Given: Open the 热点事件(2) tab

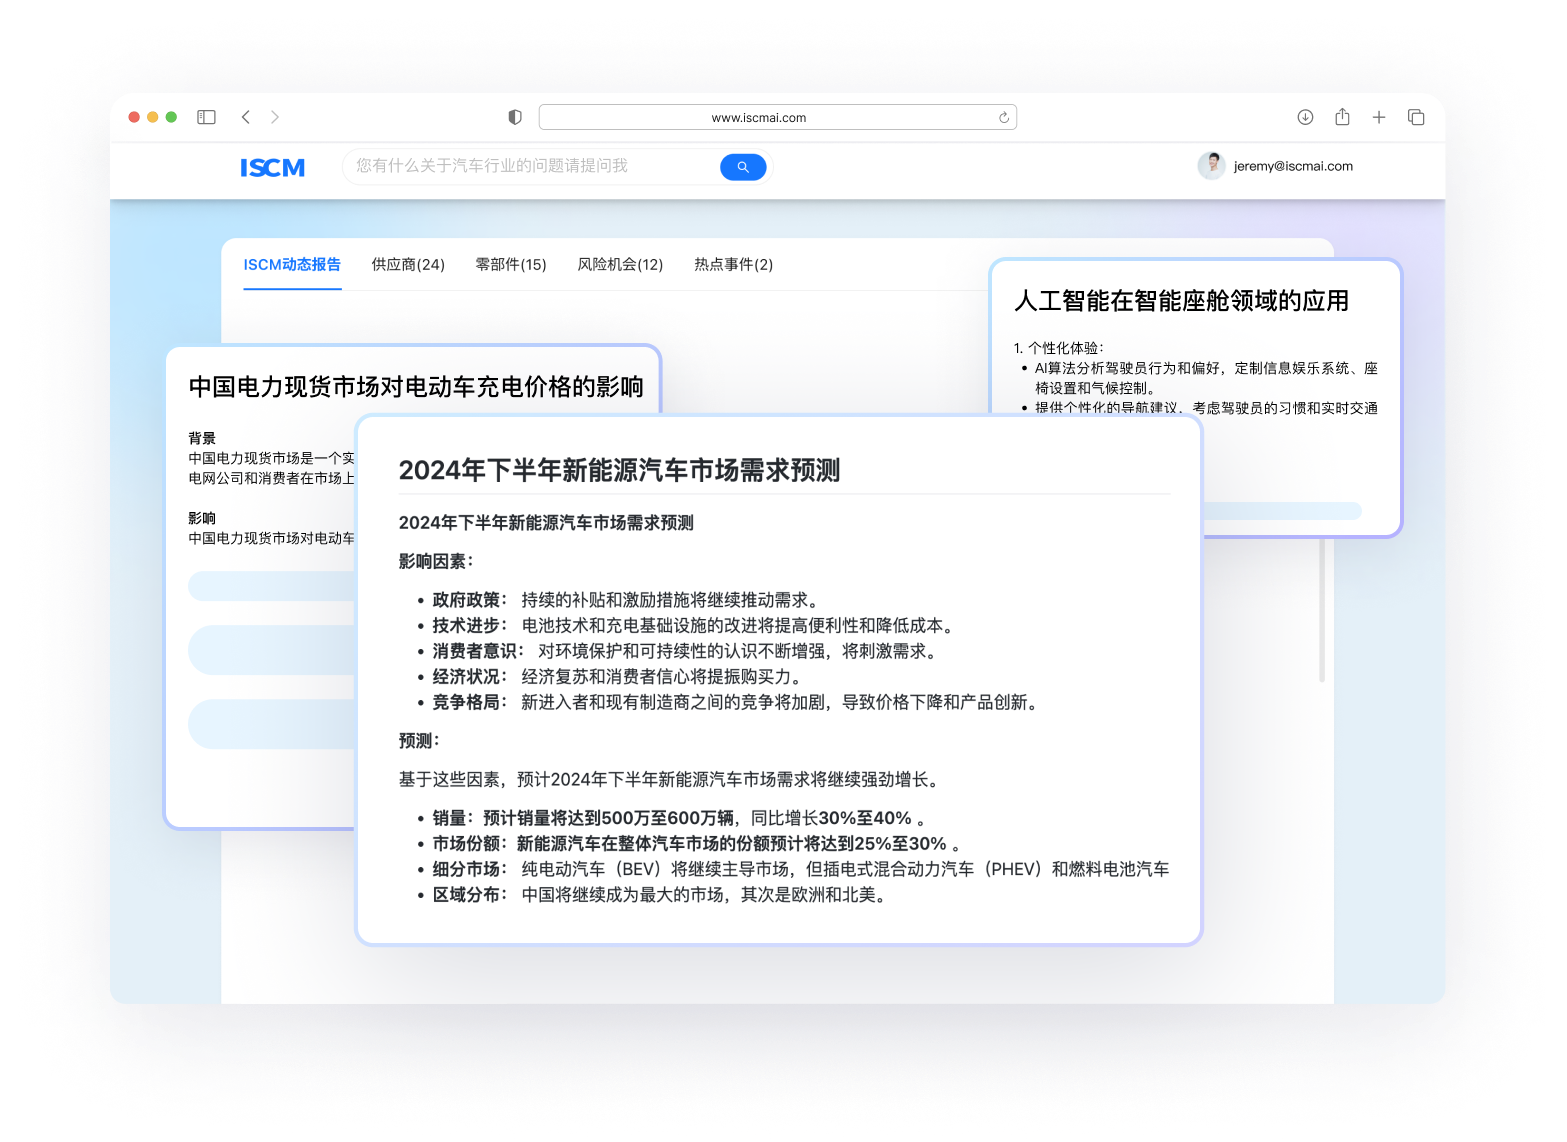Looking at the screenshot, I should click(x=734, y=264).
